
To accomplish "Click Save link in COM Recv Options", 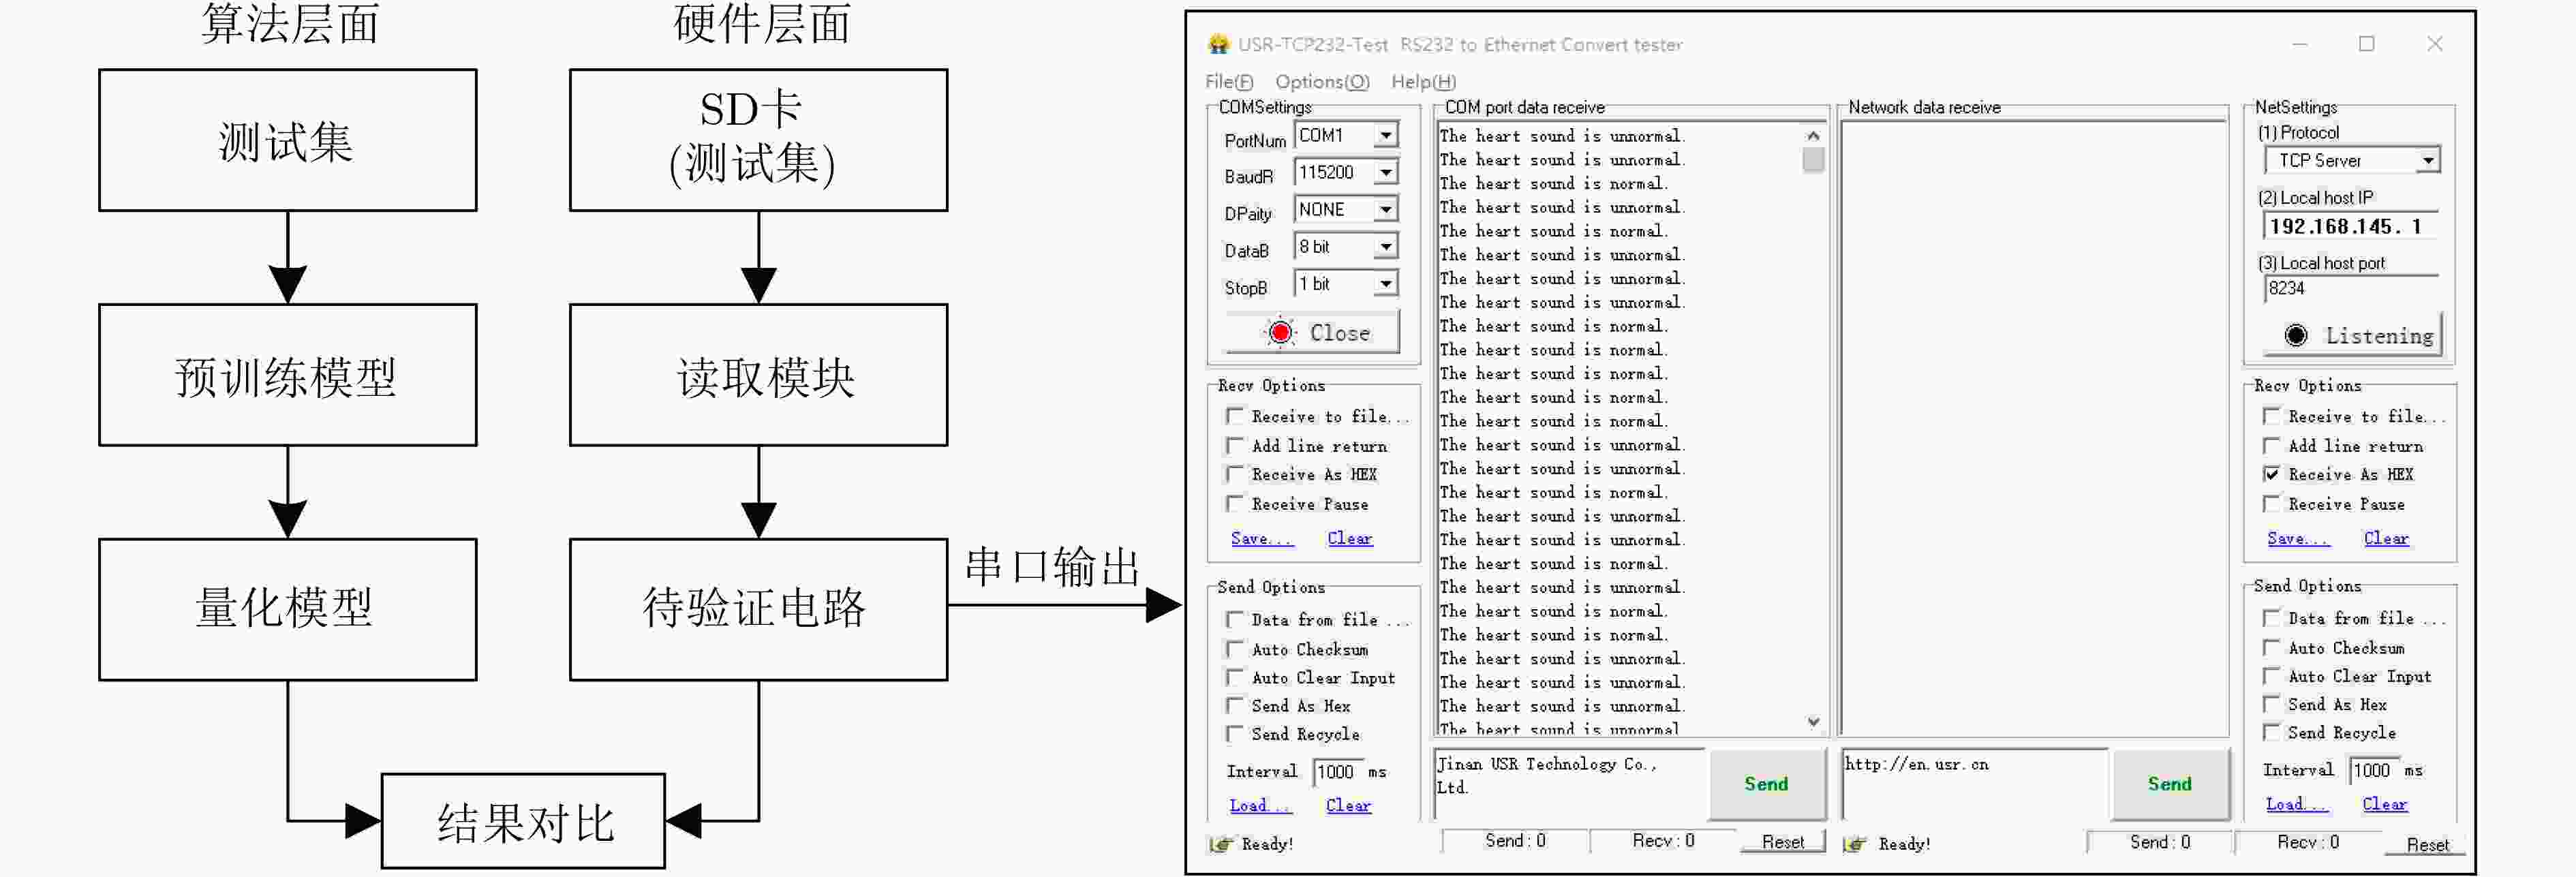I will tap(1261, 538).
